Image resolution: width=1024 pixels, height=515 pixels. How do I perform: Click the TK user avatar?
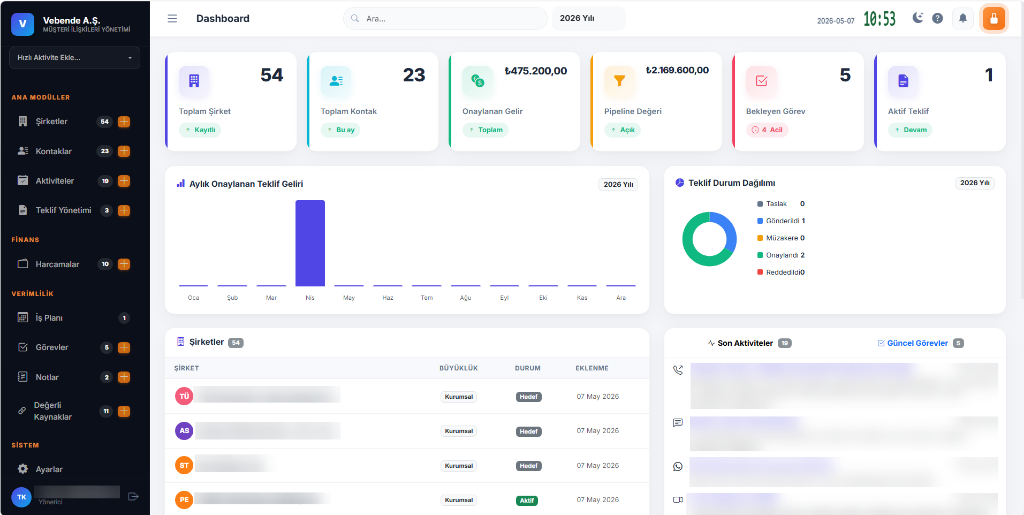pyautogui.click(x=22, y=497)
